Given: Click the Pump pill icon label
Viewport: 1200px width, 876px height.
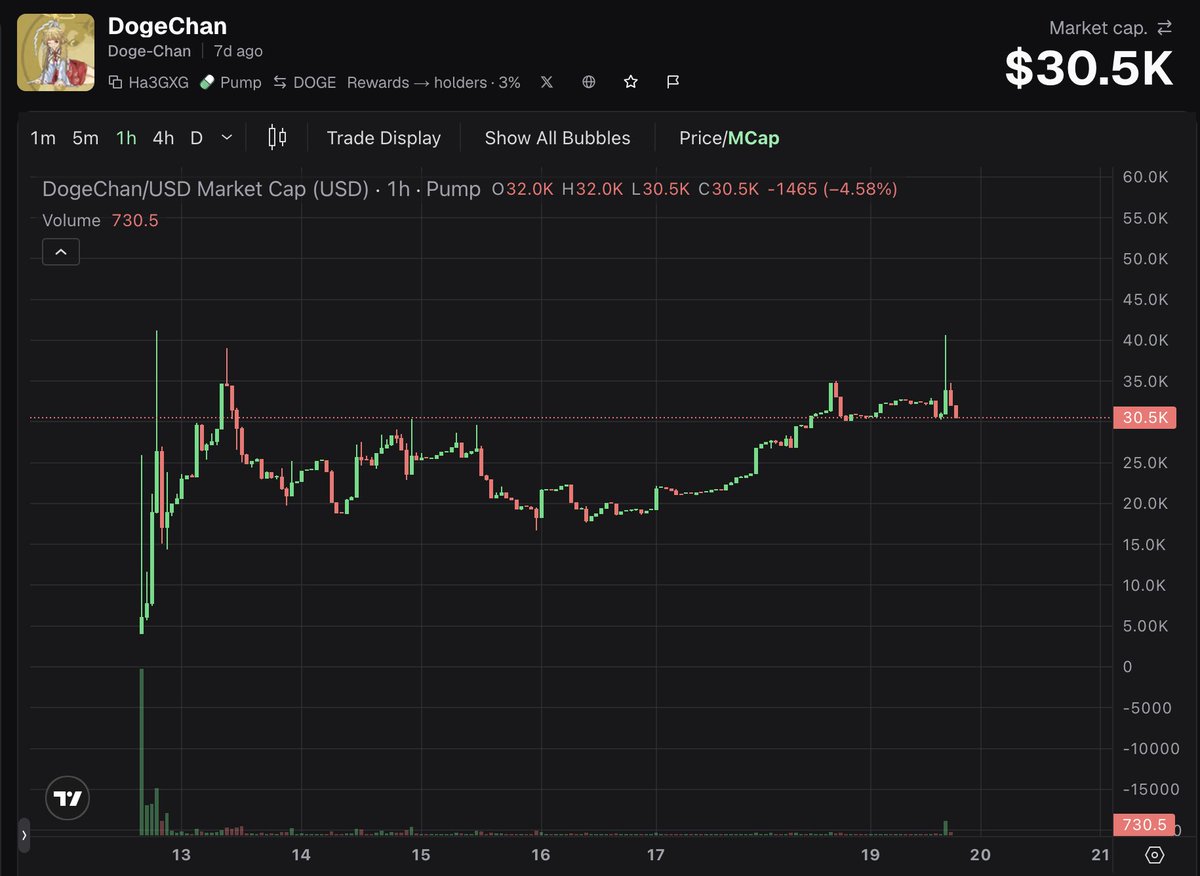Looking at the screenshot, I should click(230, 82).
